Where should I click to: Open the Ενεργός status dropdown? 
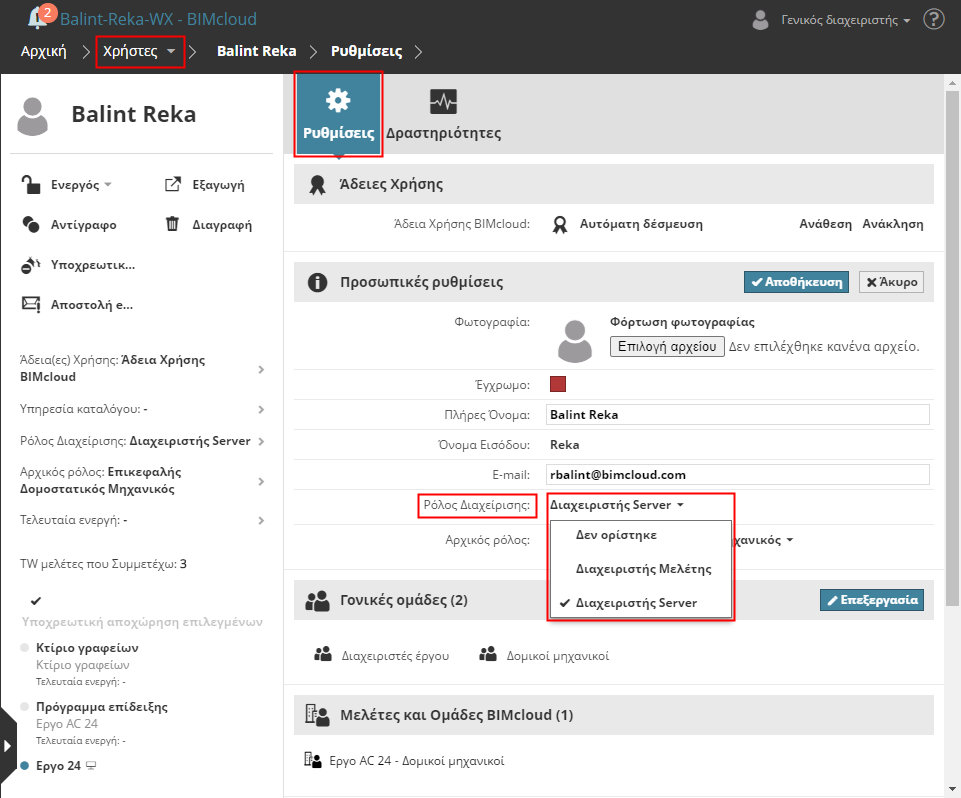pyautogui.click(x=108, y=184)
